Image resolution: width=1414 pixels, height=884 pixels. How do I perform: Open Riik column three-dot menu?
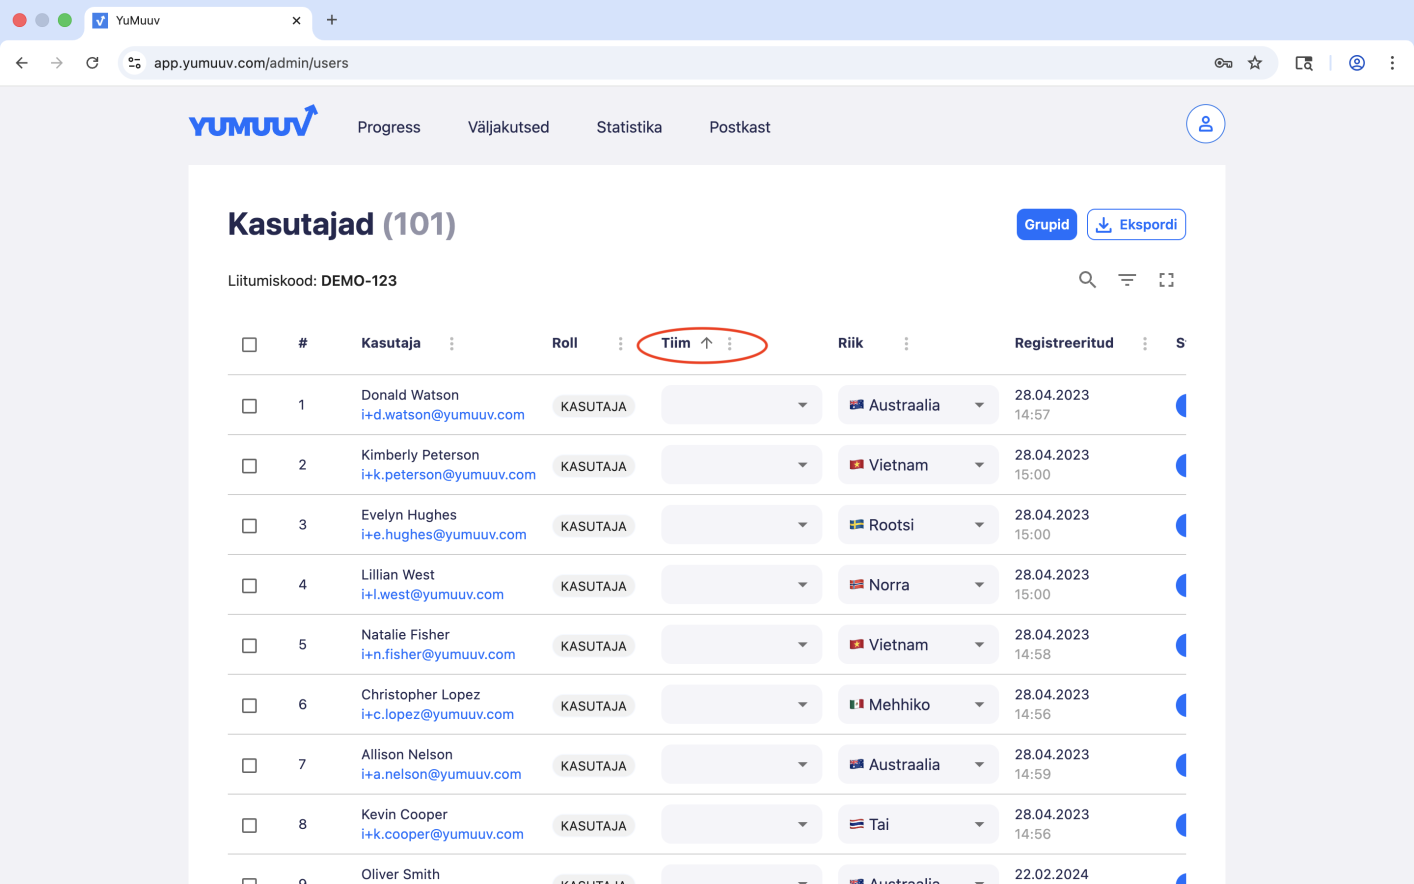[x=906, y=344]
